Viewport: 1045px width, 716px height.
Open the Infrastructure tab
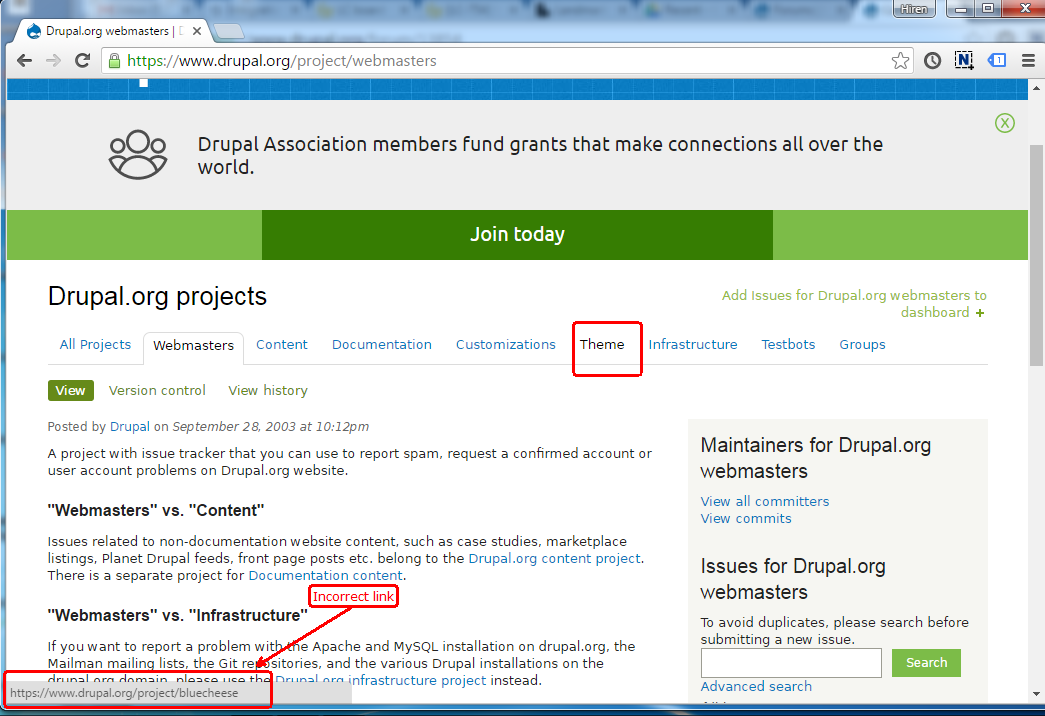pos(693,345)
